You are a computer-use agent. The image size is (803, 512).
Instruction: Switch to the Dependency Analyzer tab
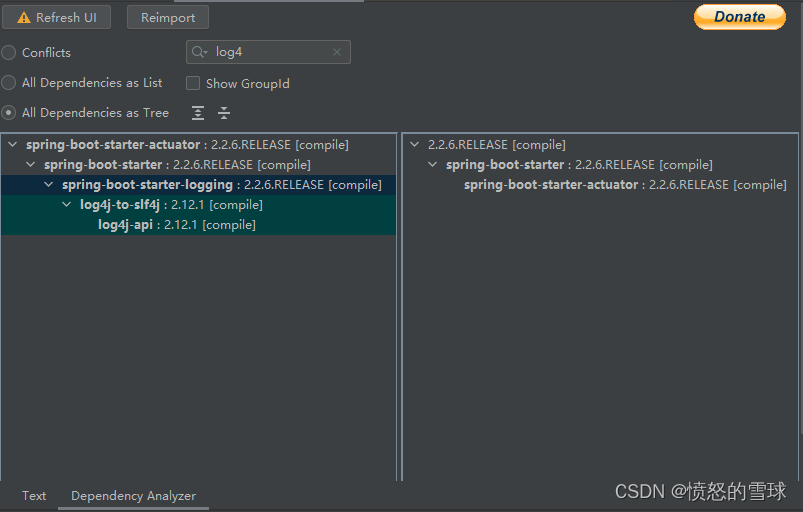[133, 496]
